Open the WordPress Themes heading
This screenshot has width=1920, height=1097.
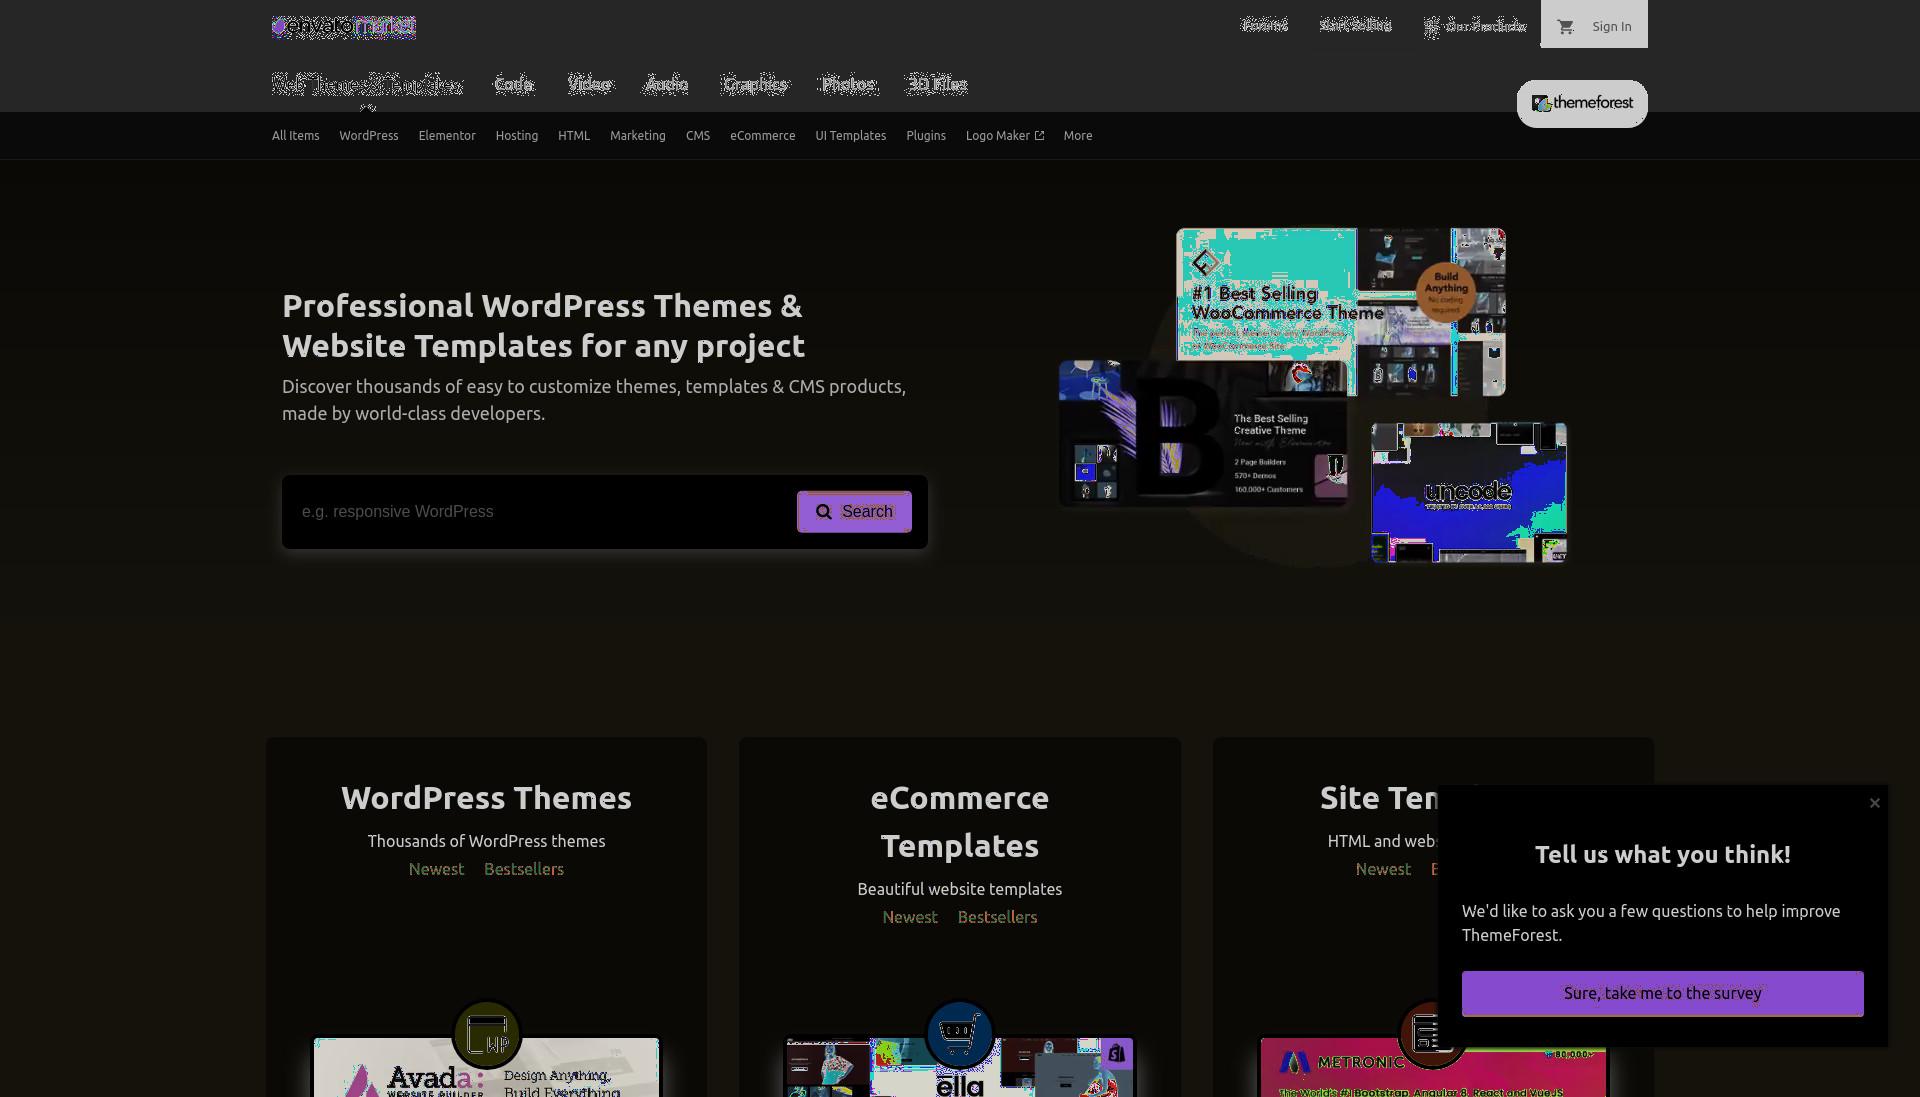(x=486, y=798)
